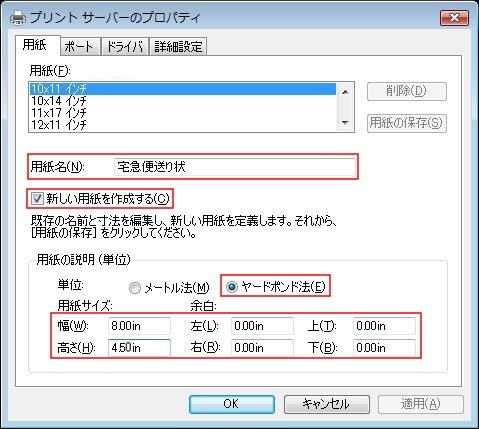This screenshot has width=479, height=429.
Task: Switch to the ポート tab
Action: (79, 46)
